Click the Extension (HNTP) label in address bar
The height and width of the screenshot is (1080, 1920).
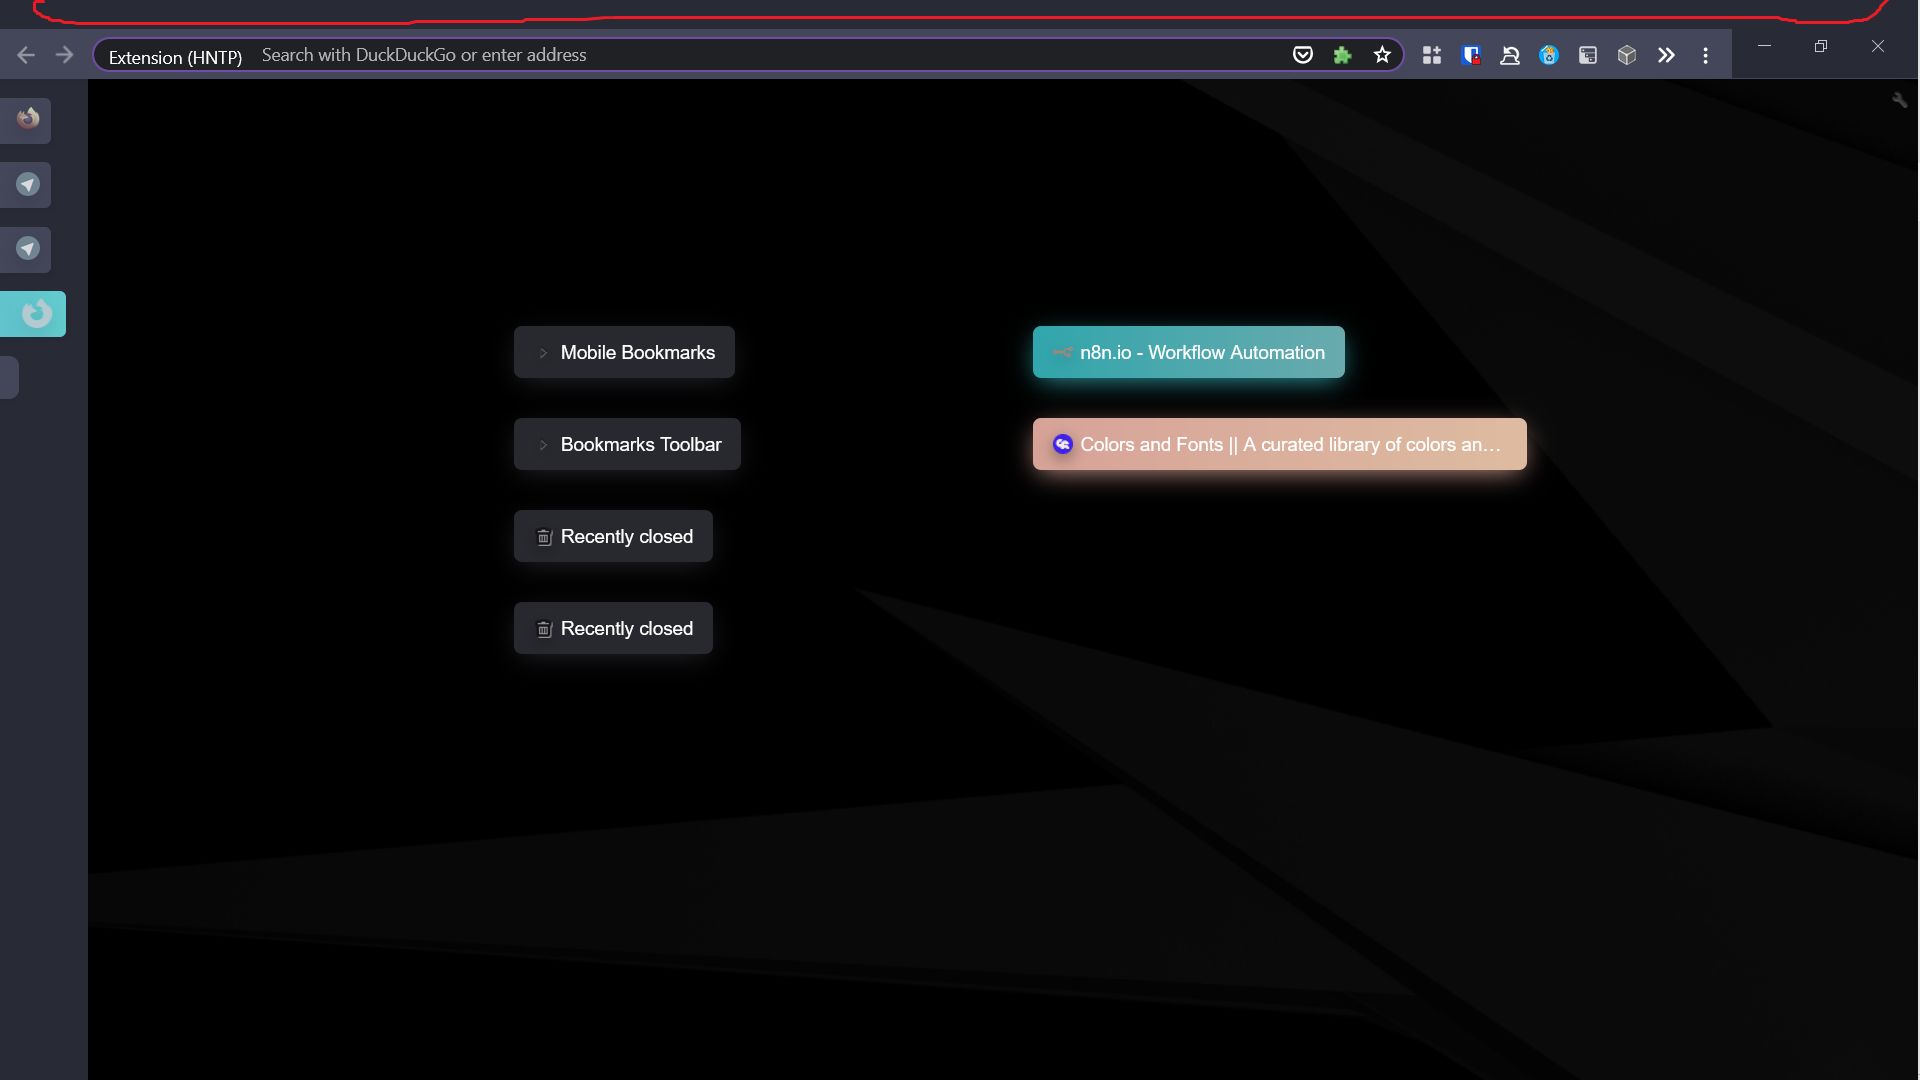(x=174, y=56)
